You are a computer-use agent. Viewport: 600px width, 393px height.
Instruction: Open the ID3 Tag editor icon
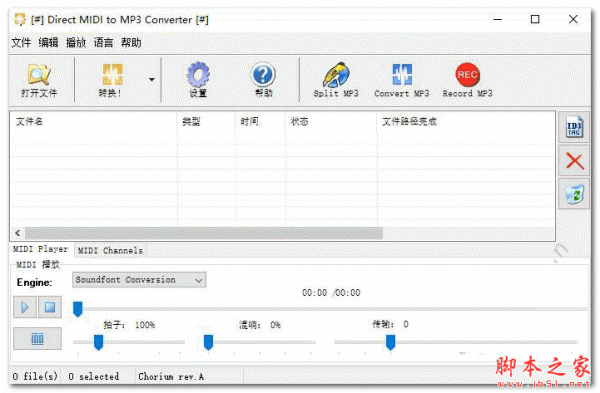click(574, 127)
